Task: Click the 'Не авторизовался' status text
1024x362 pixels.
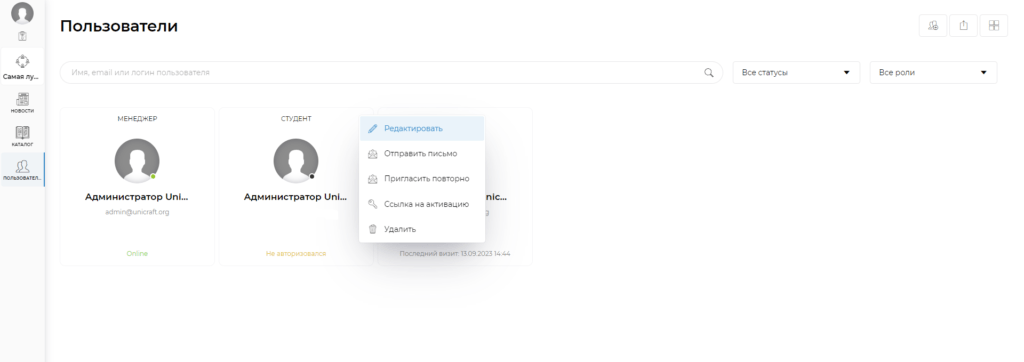Action: tap(296, 254)
